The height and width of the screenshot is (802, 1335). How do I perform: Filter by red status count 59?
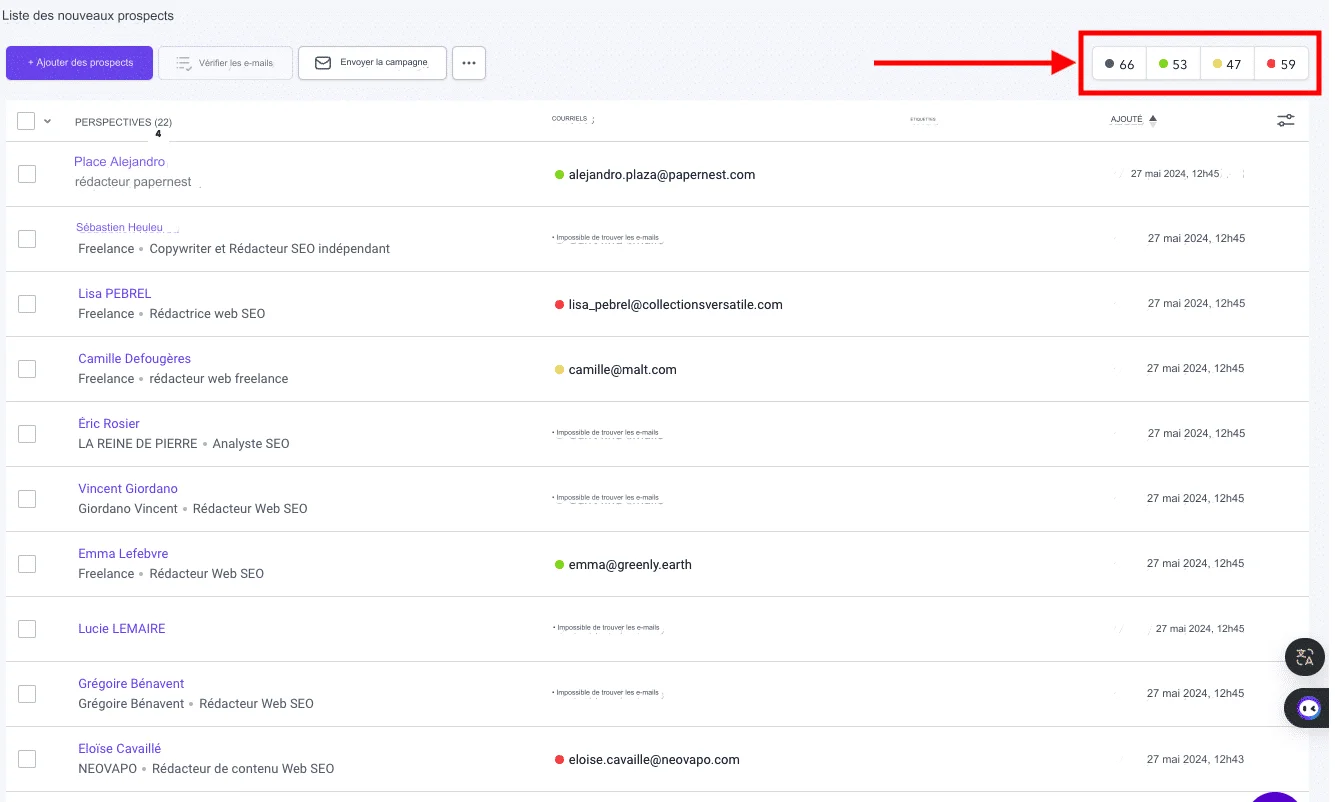[x=1281, y=64]
